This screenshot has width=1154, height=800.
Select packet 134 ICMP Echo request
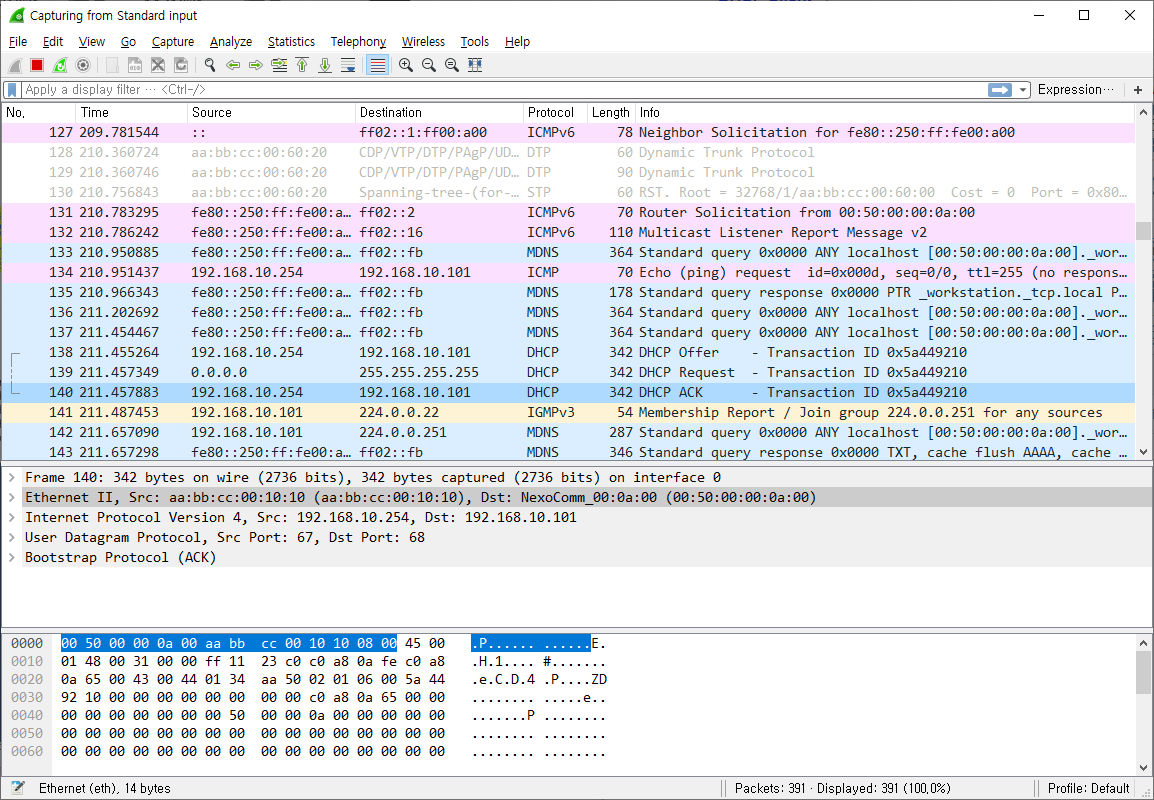coord(569,272)
